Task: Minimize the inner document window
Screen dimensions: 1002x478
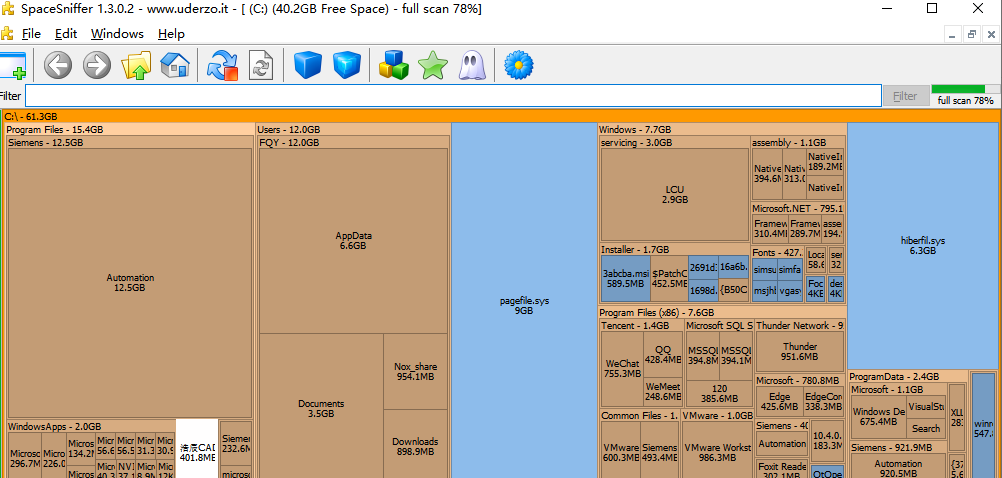Action: pos(954,35)
